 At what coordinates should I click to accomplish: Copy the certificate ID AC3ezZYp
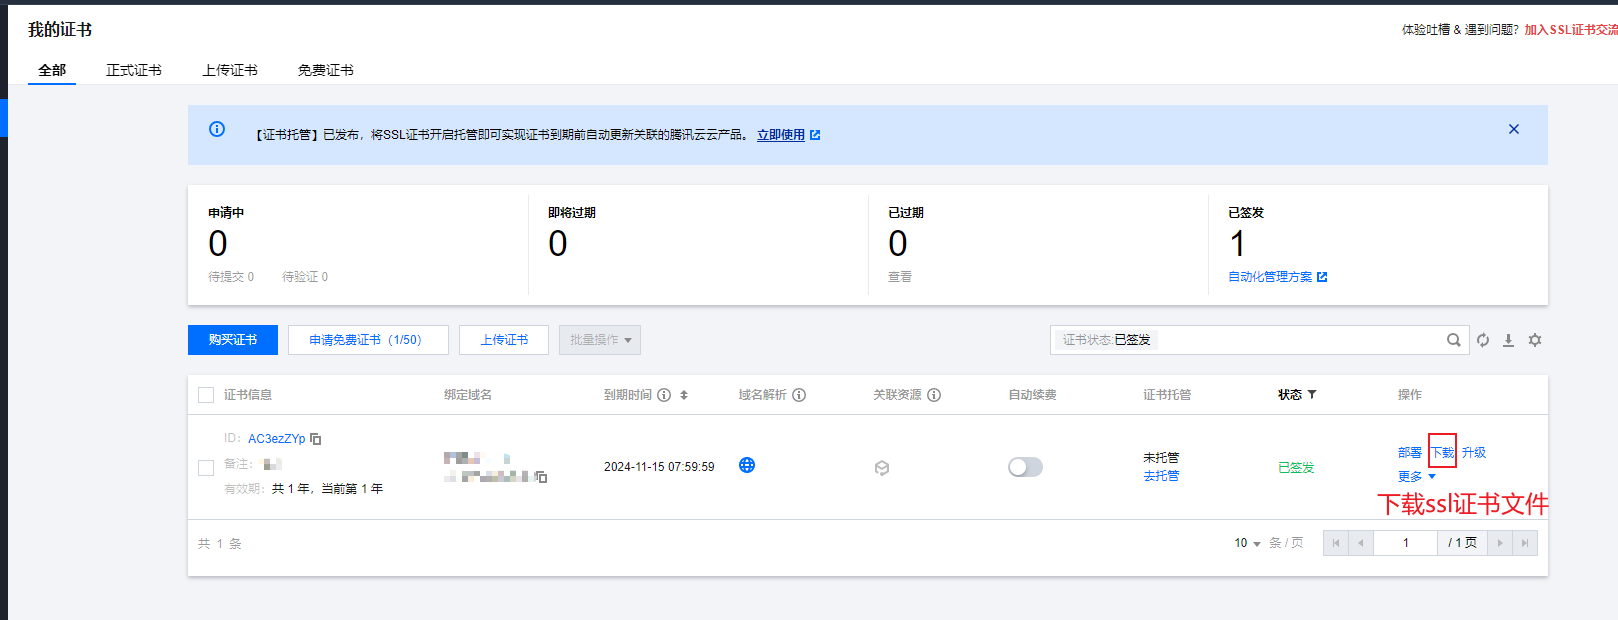[316, 439]
